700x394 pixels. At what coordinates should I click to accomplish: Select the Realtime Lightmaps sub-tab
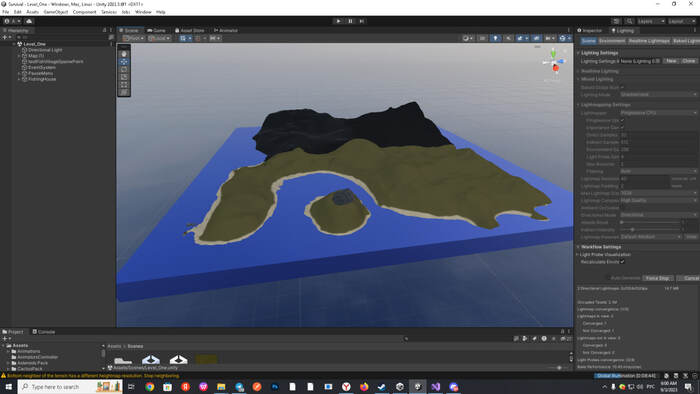[x=649, y=41]
